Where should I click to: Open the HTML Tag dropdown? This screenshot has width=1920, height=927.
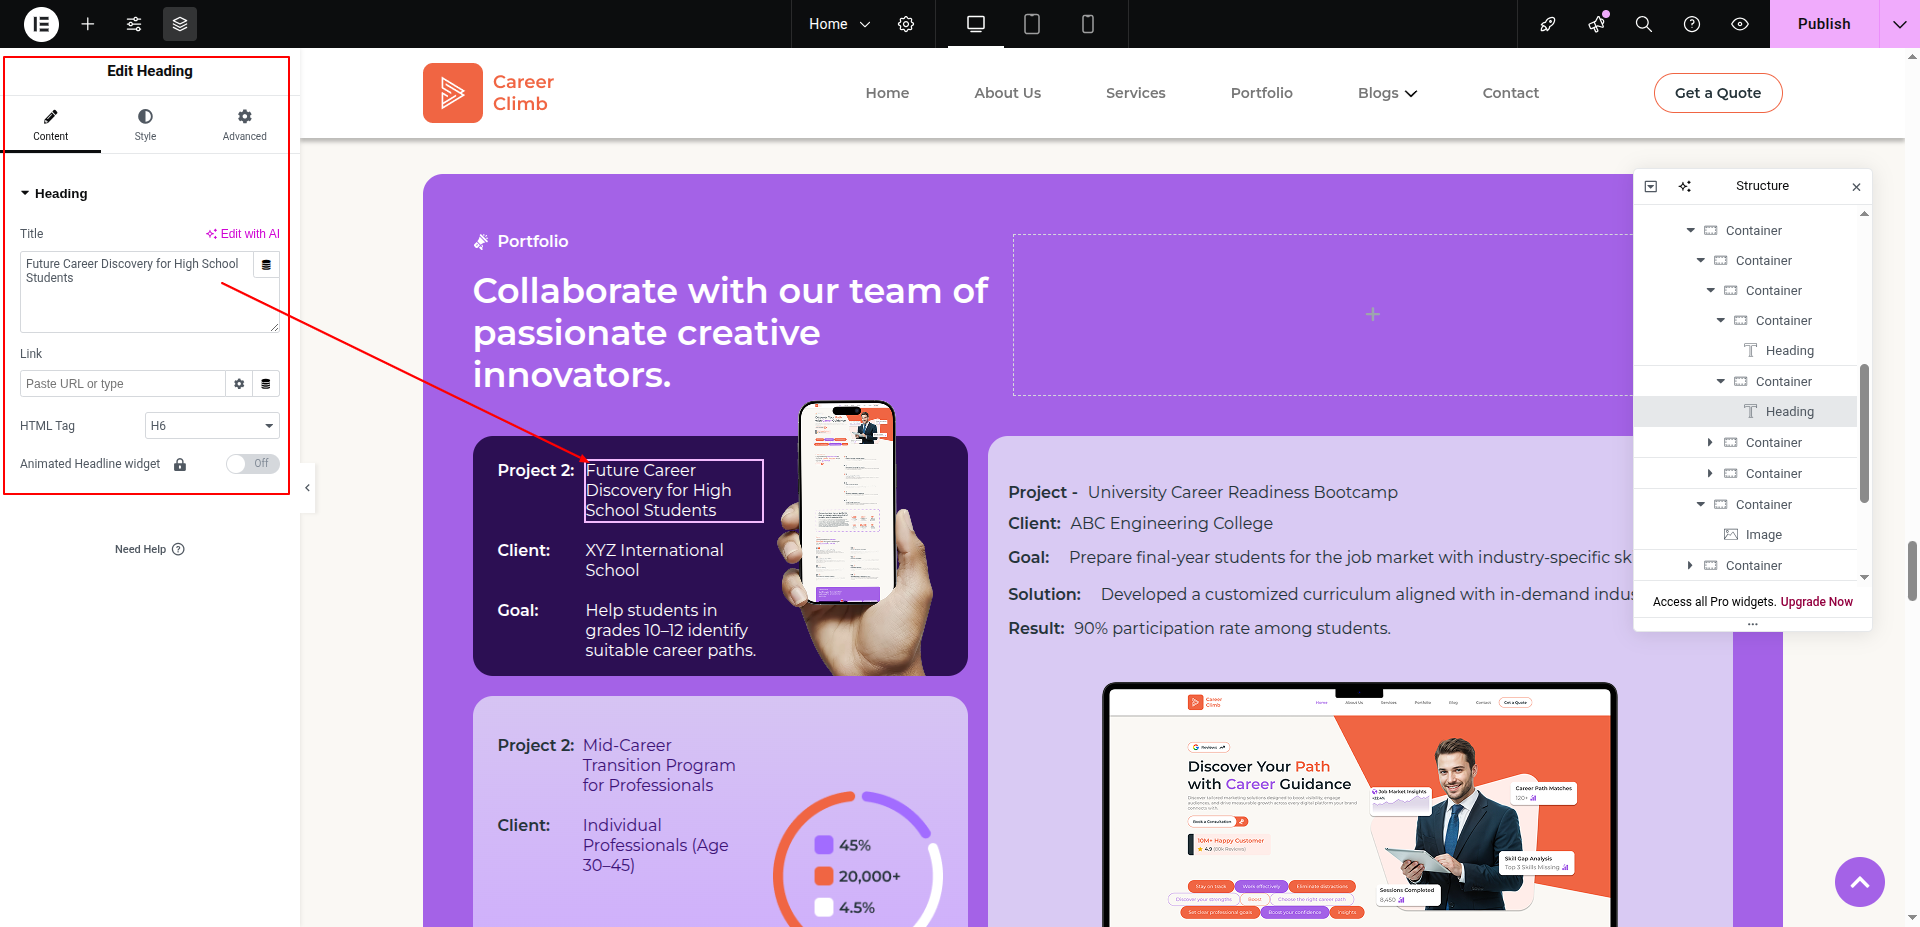pos(212,426)
